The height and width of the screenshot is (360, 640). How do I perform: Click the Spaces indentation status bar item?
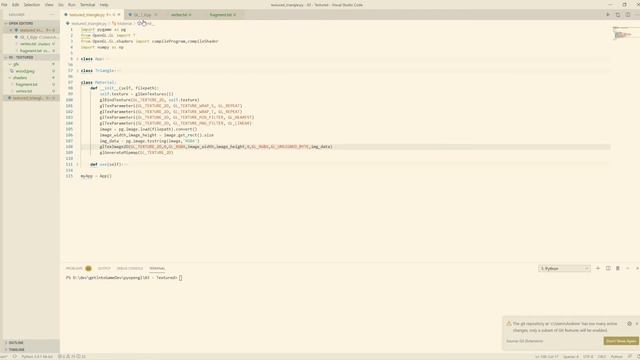[x=571, y=357]
